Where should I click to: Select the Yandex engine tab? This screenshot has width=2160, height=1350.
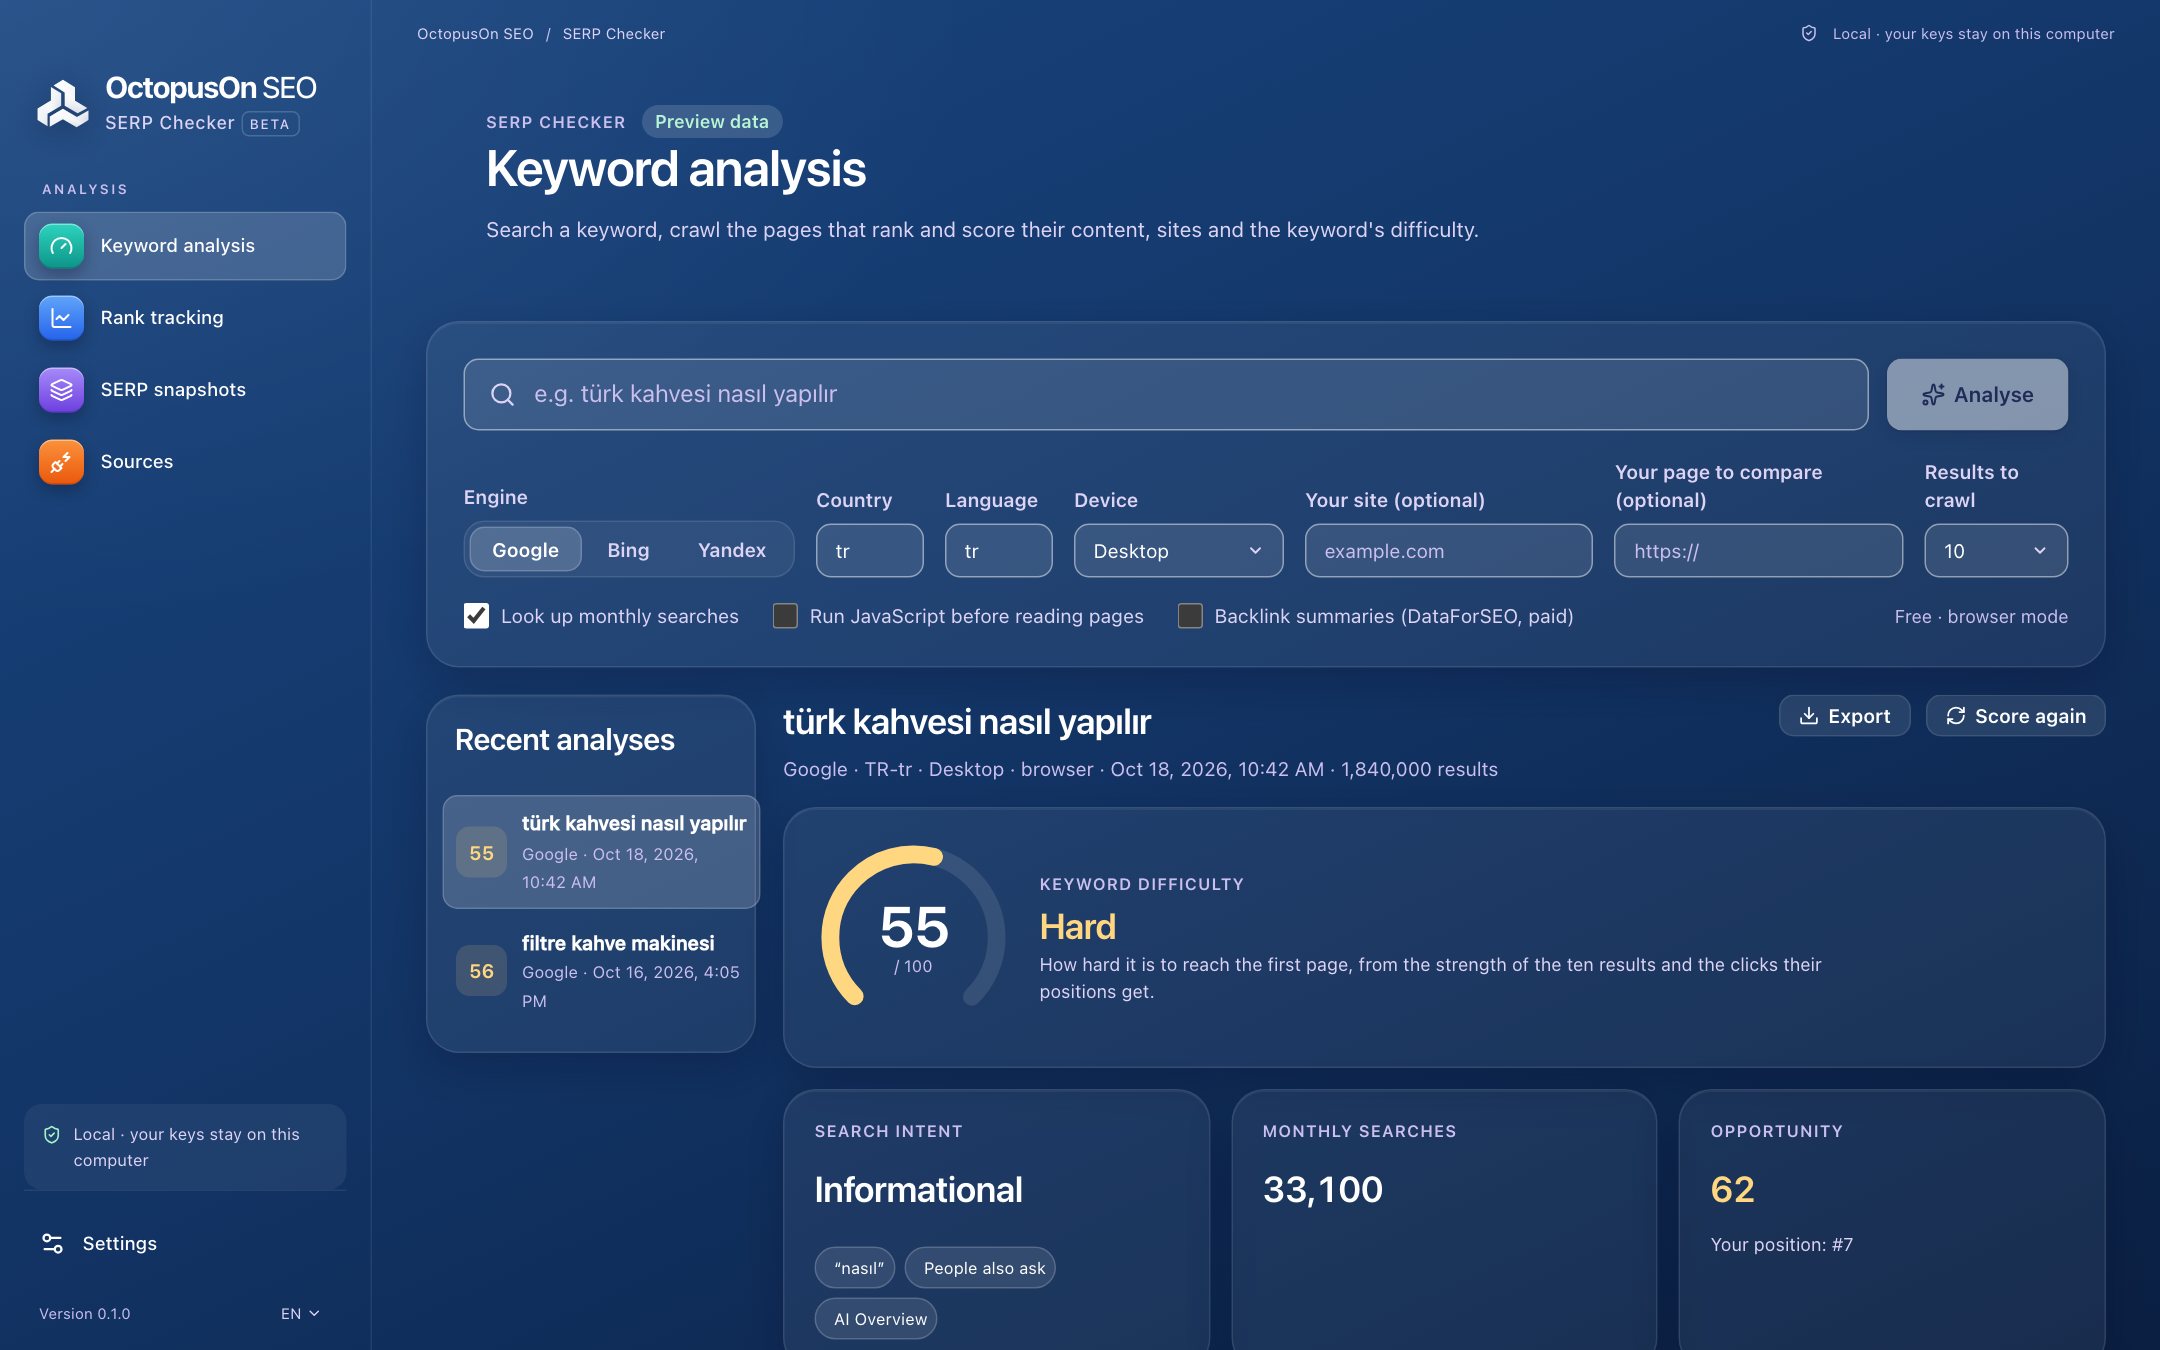tap(732, 550)
